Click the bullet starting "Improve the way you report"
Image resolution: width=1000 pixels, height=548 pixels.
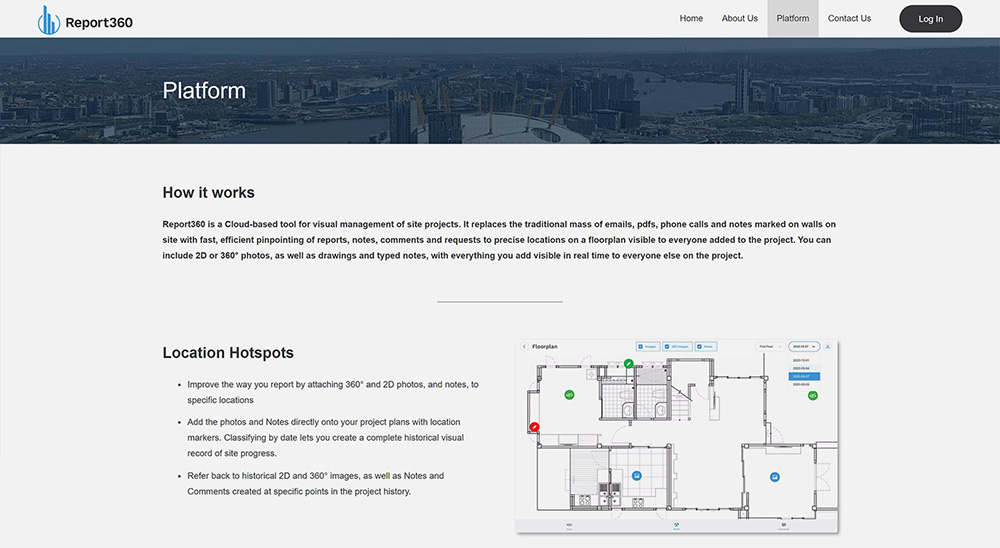click(332, 392)
